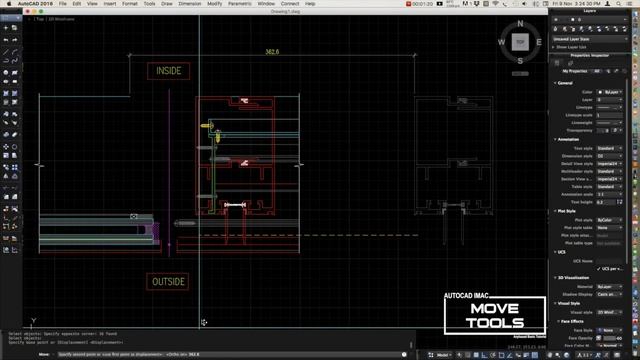This screenshot has width=640, height=360.
Task: Click the S compass letter on ViewCube
Action: click(x=520, y=61)
